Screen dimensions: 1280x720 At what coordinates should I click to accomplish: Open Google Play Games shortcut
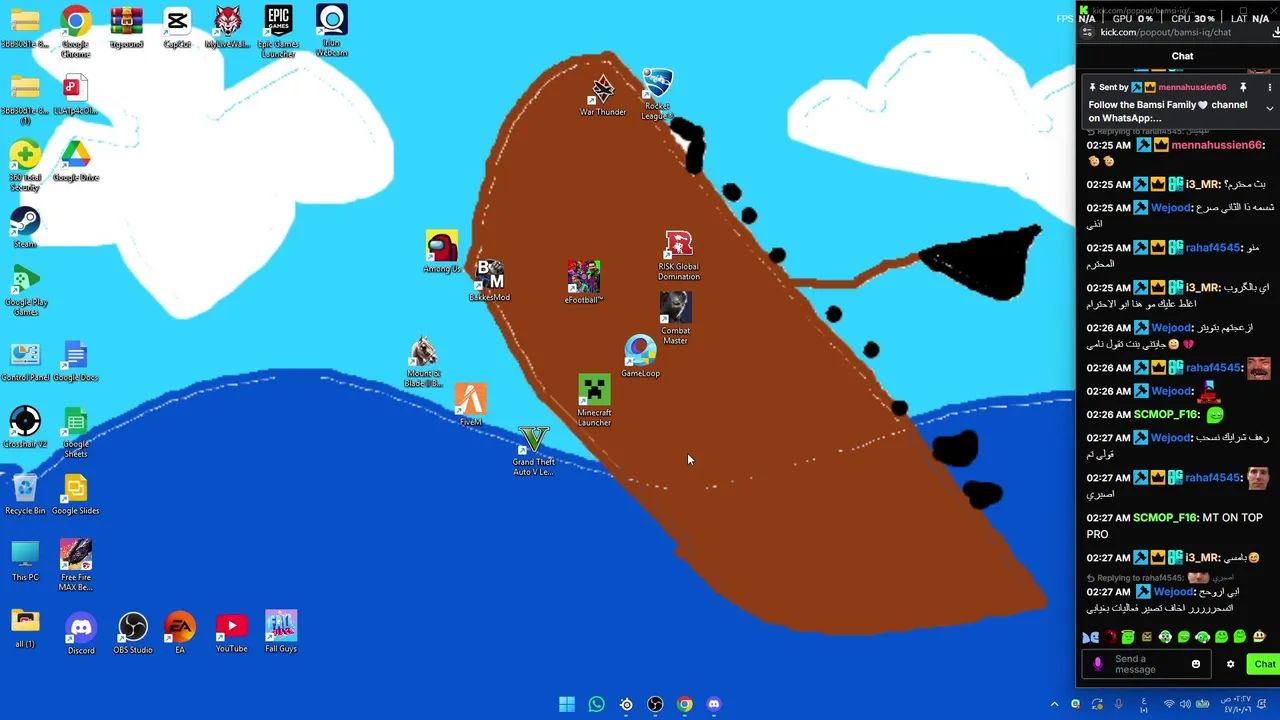point(26,291)
